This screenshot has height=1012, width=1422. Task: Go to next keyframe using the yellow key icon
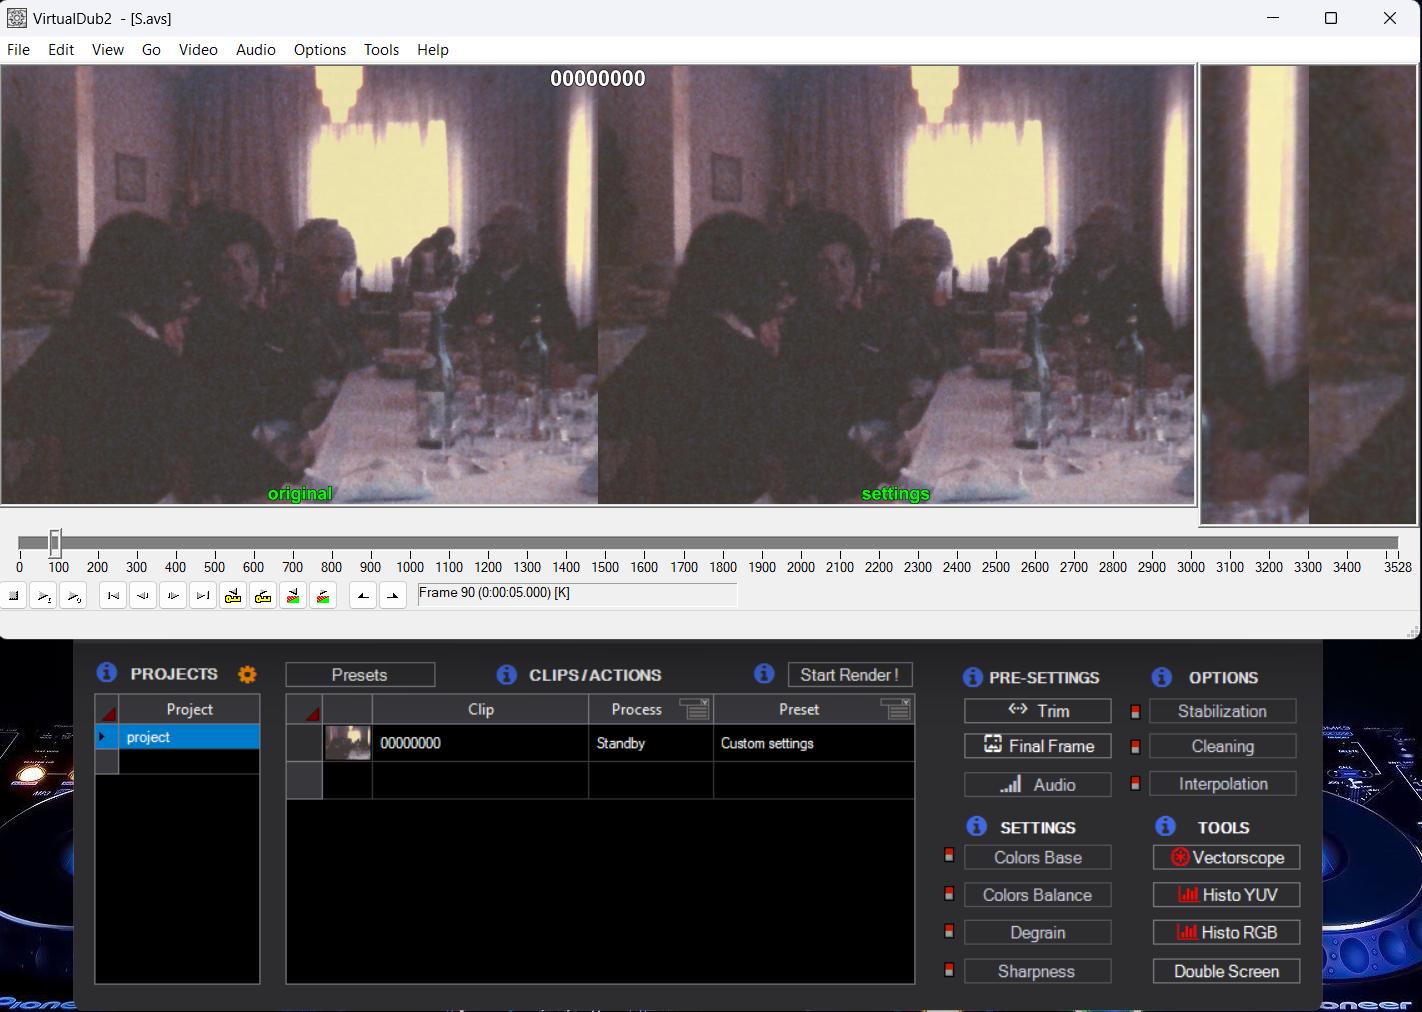tap(263, 596)
